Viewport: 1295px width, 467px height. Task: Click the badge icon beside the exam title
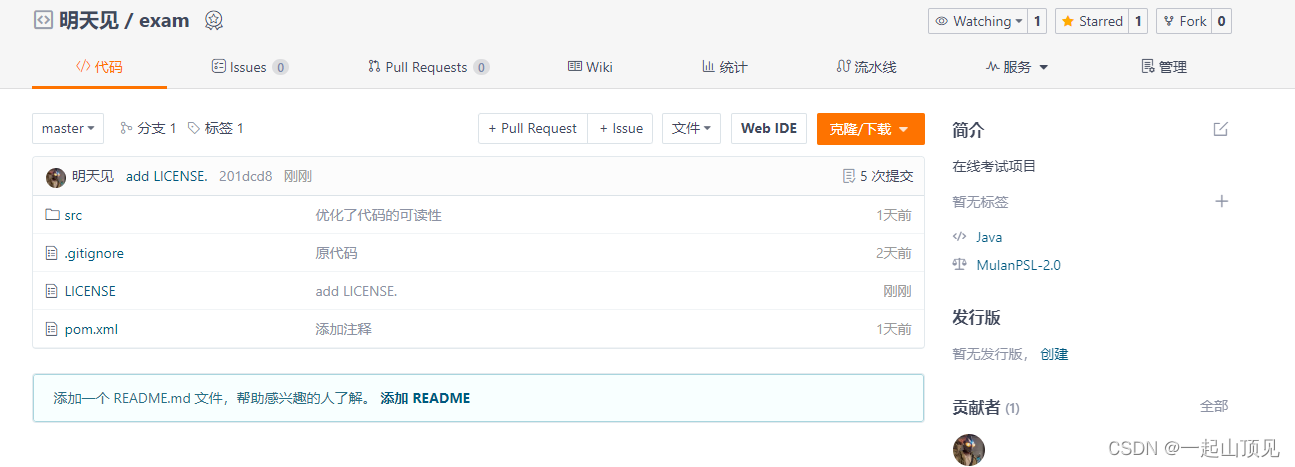click(213, 20)
